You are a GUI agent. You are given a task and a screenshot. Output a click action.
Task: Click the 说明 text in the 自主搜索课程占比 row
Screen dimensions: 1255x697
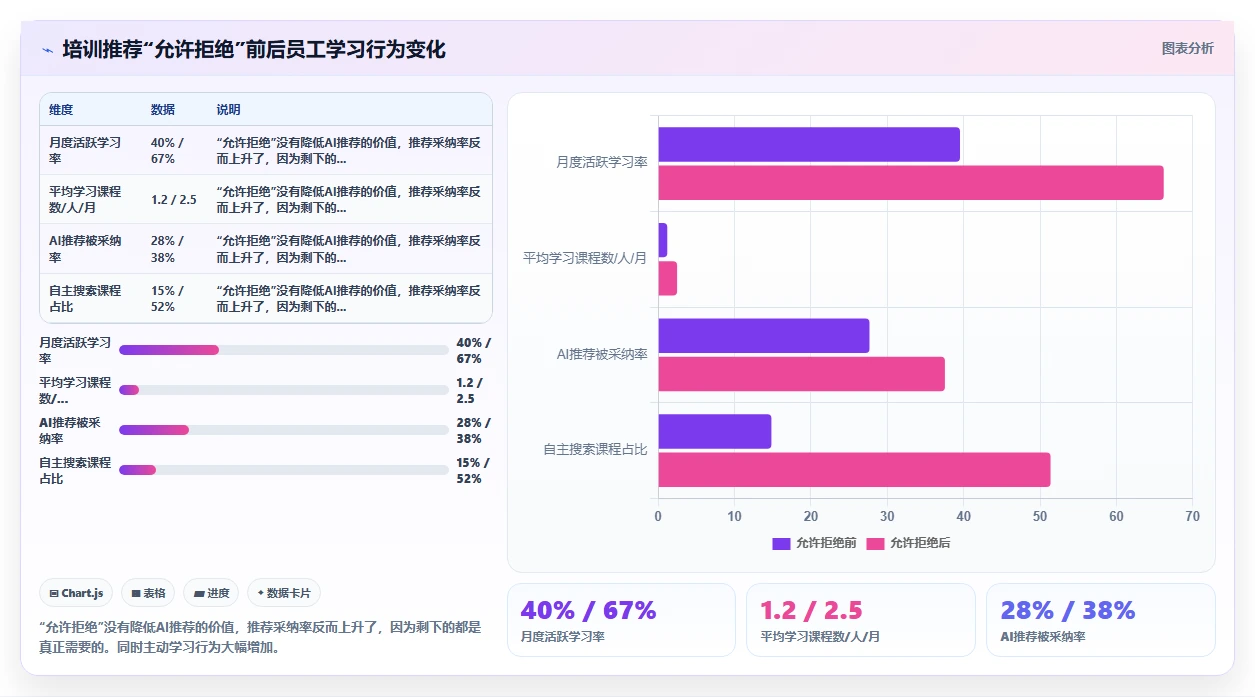click(x=349, y=298)
